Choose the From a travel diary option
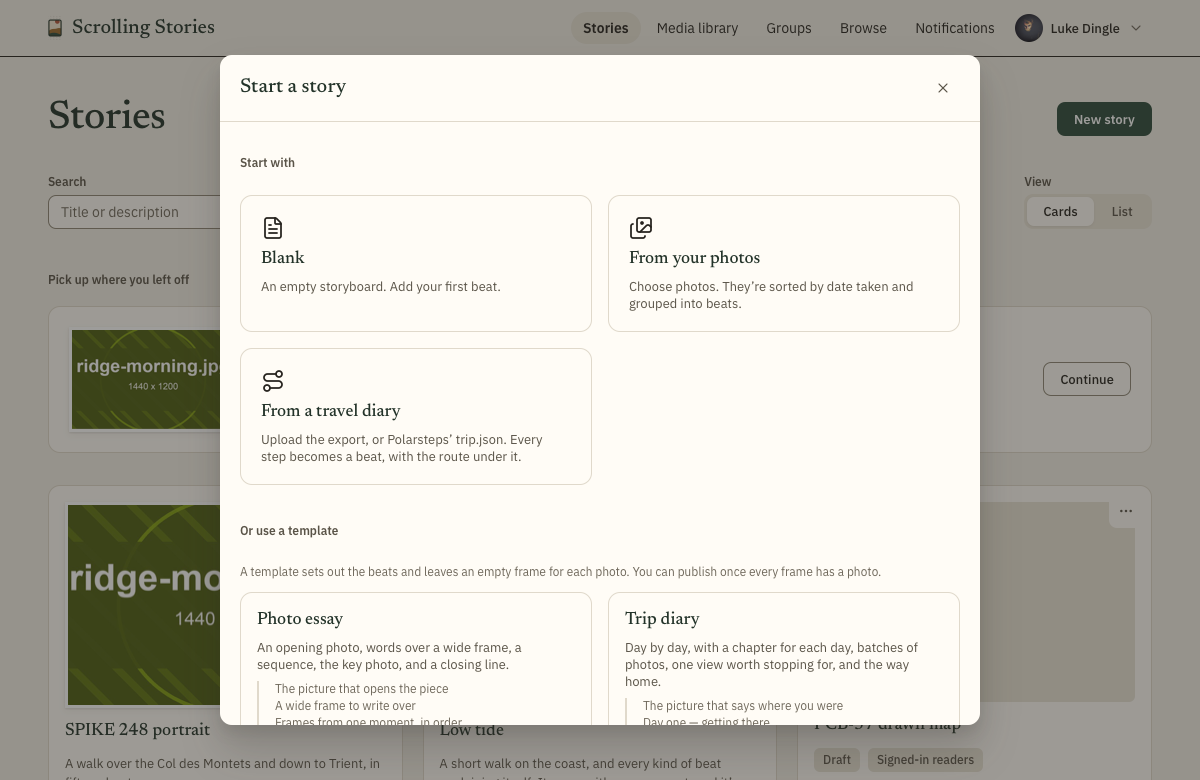 (416, 416)
